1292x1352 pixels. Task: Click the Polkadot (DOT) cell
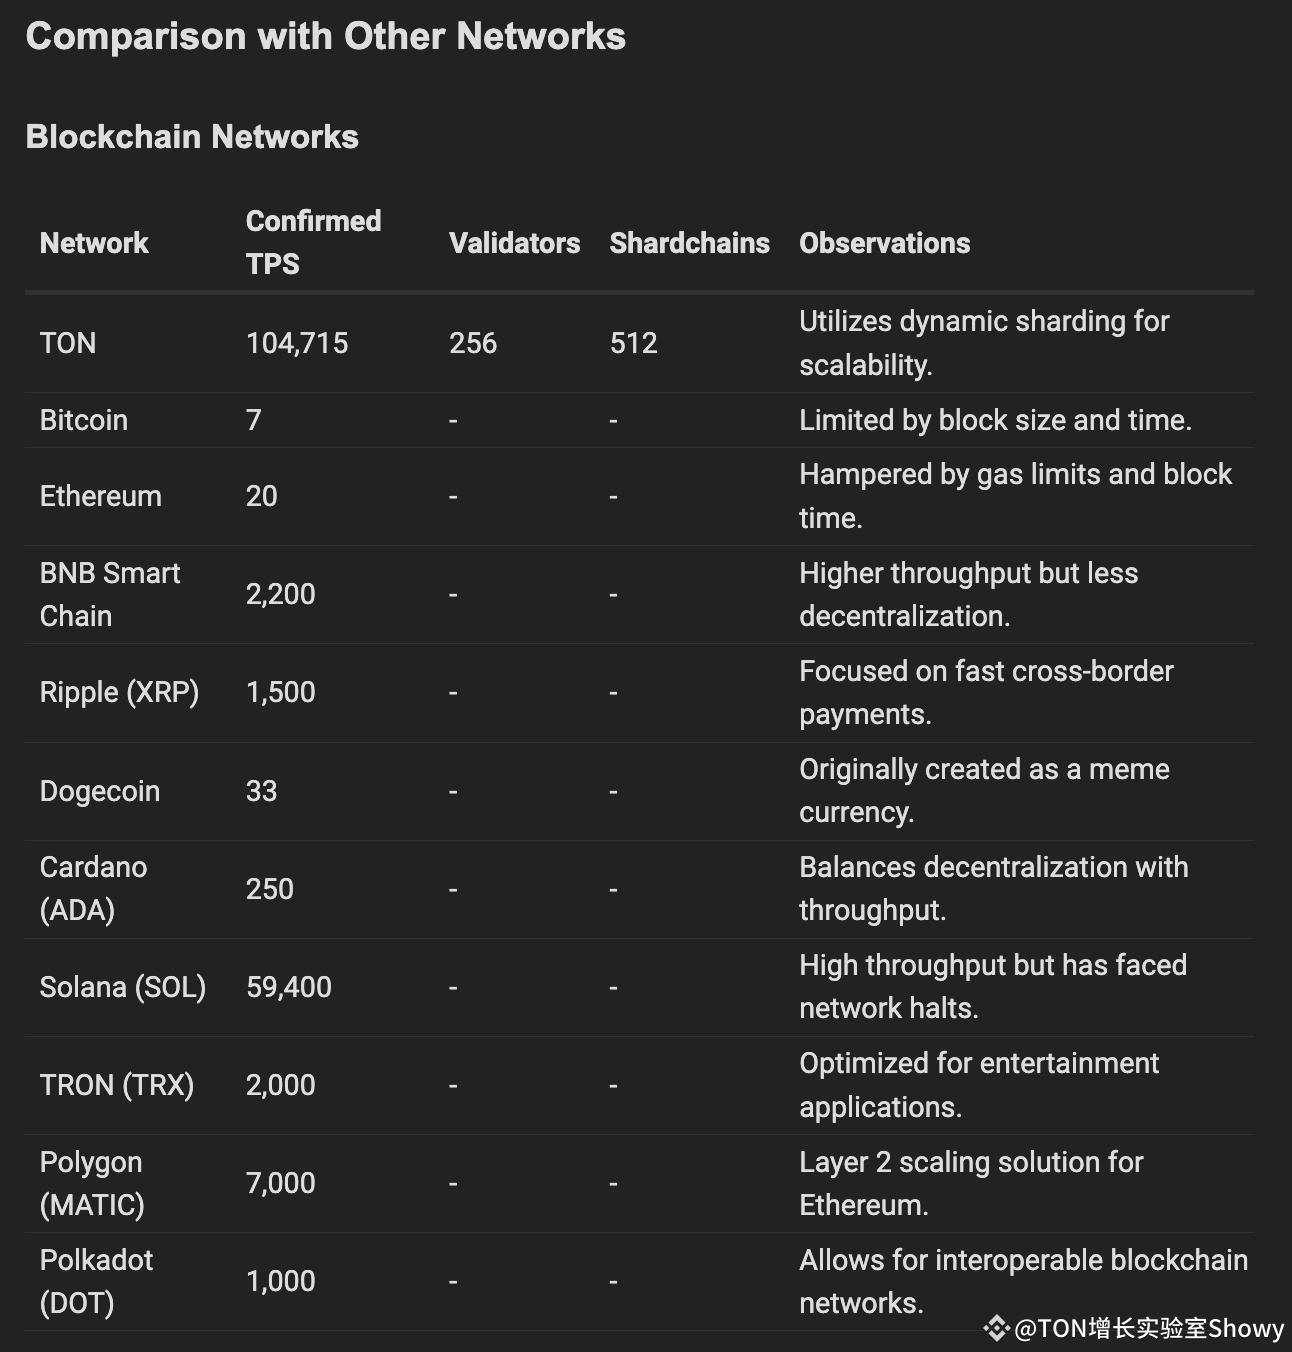tap(96, 1281)
